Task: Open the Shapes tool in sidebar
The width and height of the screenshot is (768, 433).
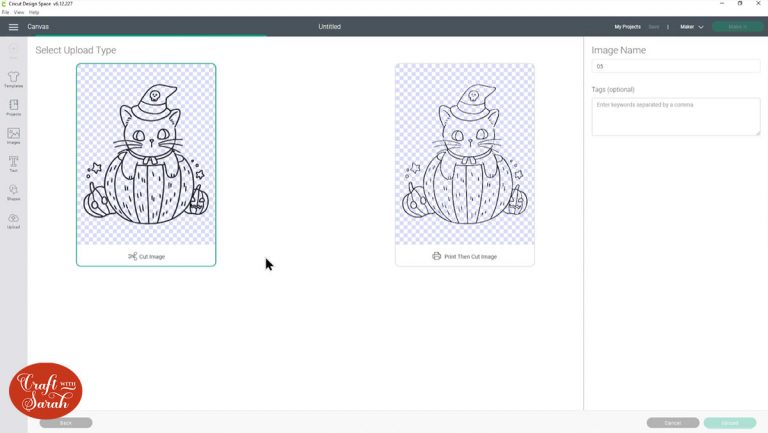Action: [13, 192]
